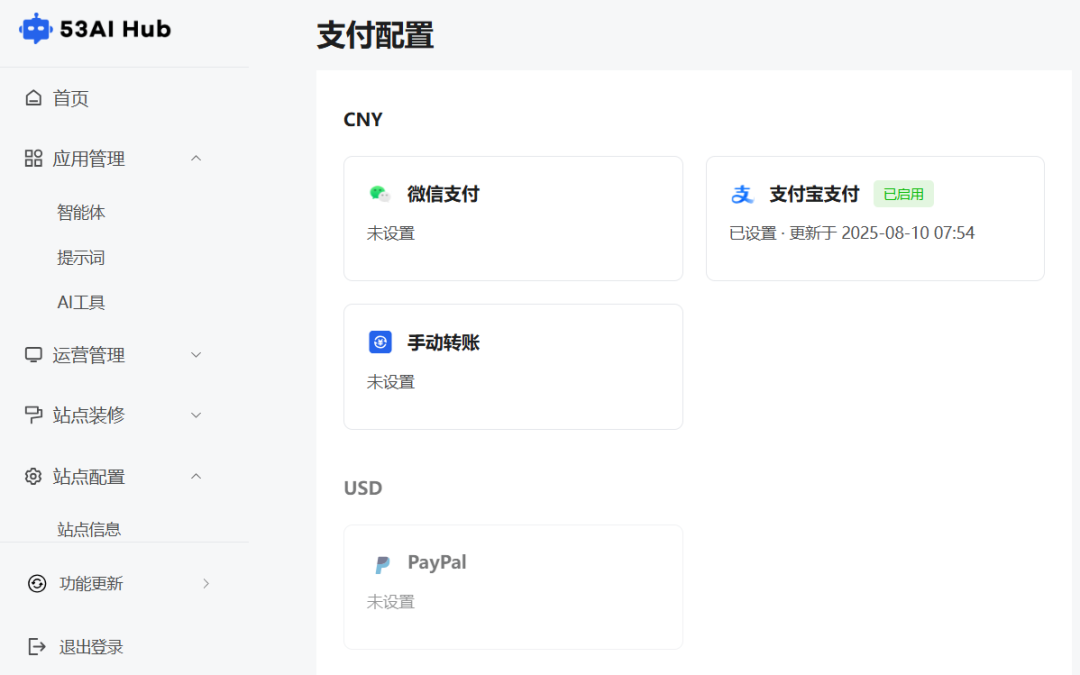Select 智能体 from the sidebar

pos(81,212)
